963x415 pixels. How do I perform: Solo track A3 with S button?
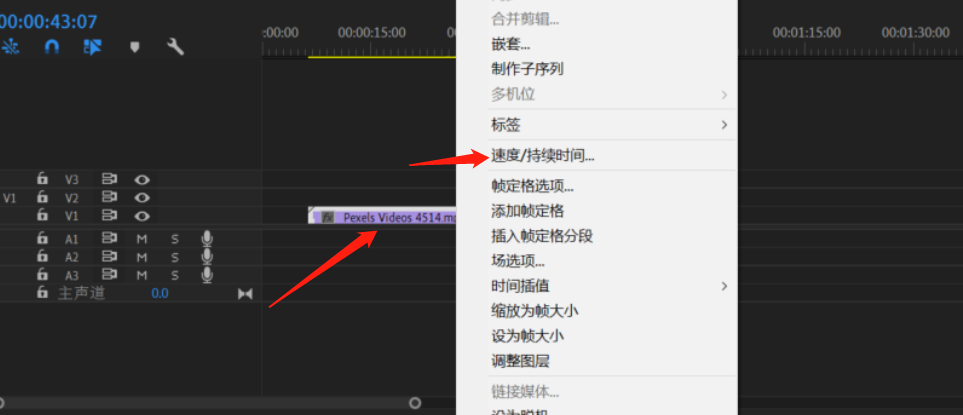click(x=175, y=276)
